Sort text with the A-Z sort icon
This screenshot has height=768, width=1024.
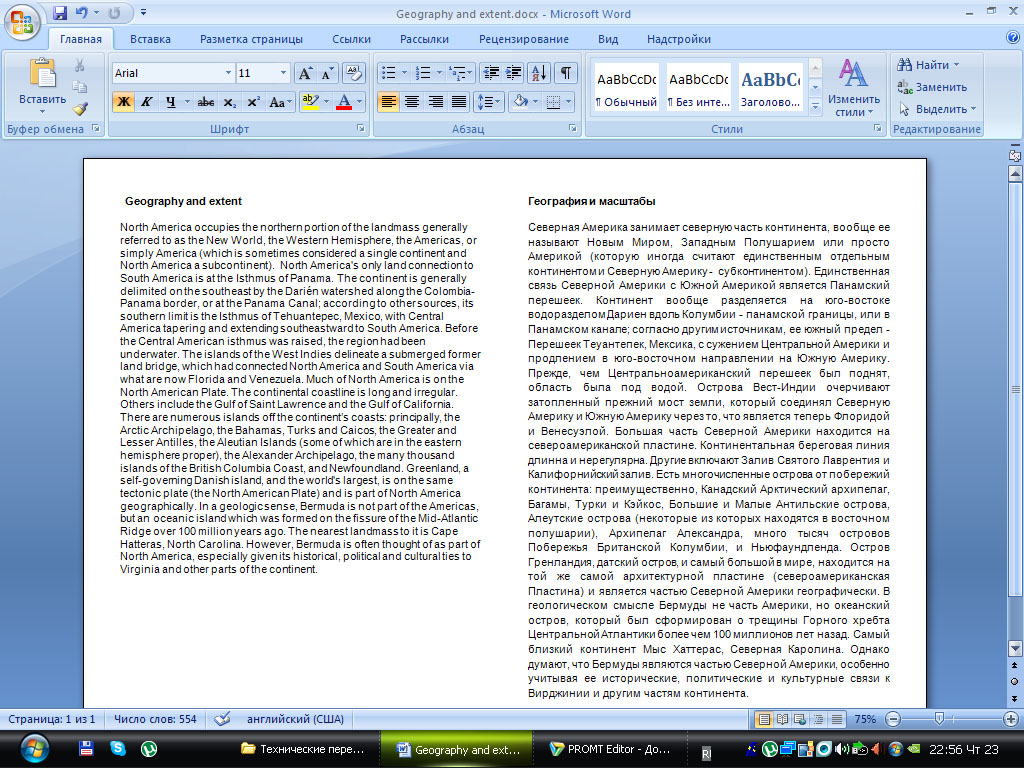539,73
